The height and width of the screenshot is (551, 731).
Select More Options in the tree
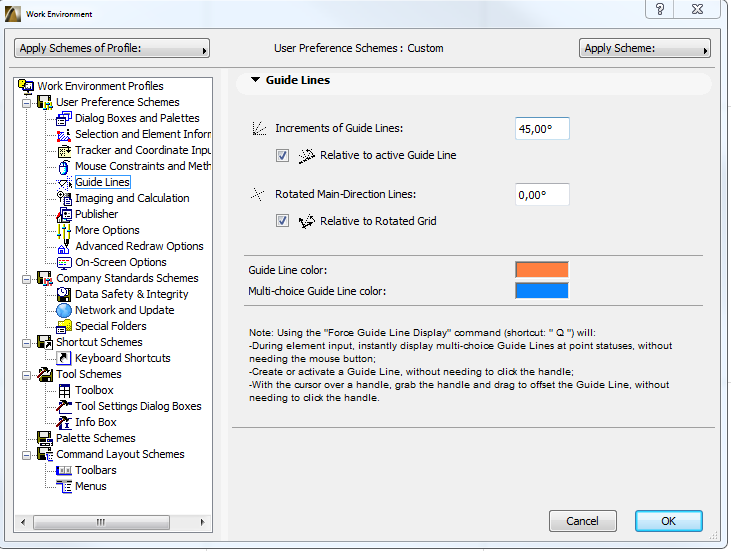tap(107, 230)
